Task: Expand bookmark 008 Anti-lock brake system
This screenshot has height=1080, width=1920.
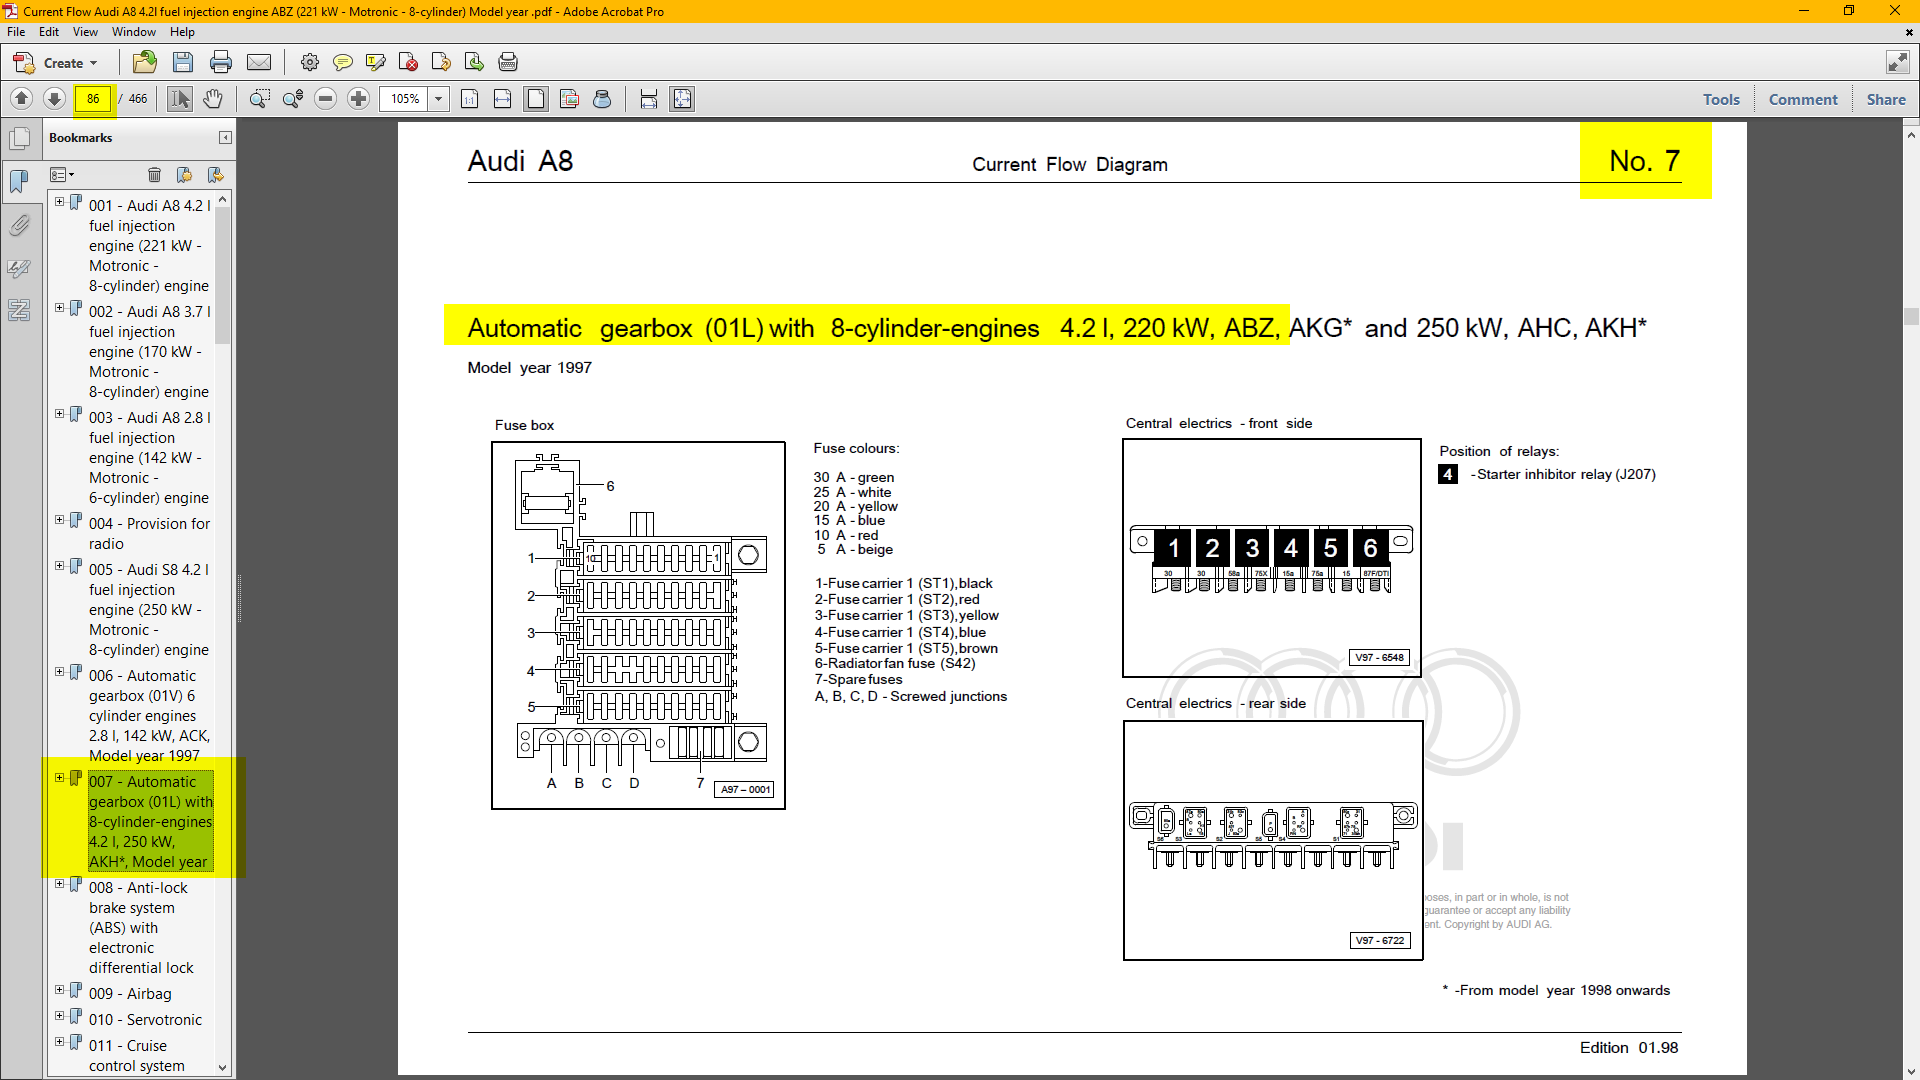Action: pyautogui.click(x=59, y=884)
